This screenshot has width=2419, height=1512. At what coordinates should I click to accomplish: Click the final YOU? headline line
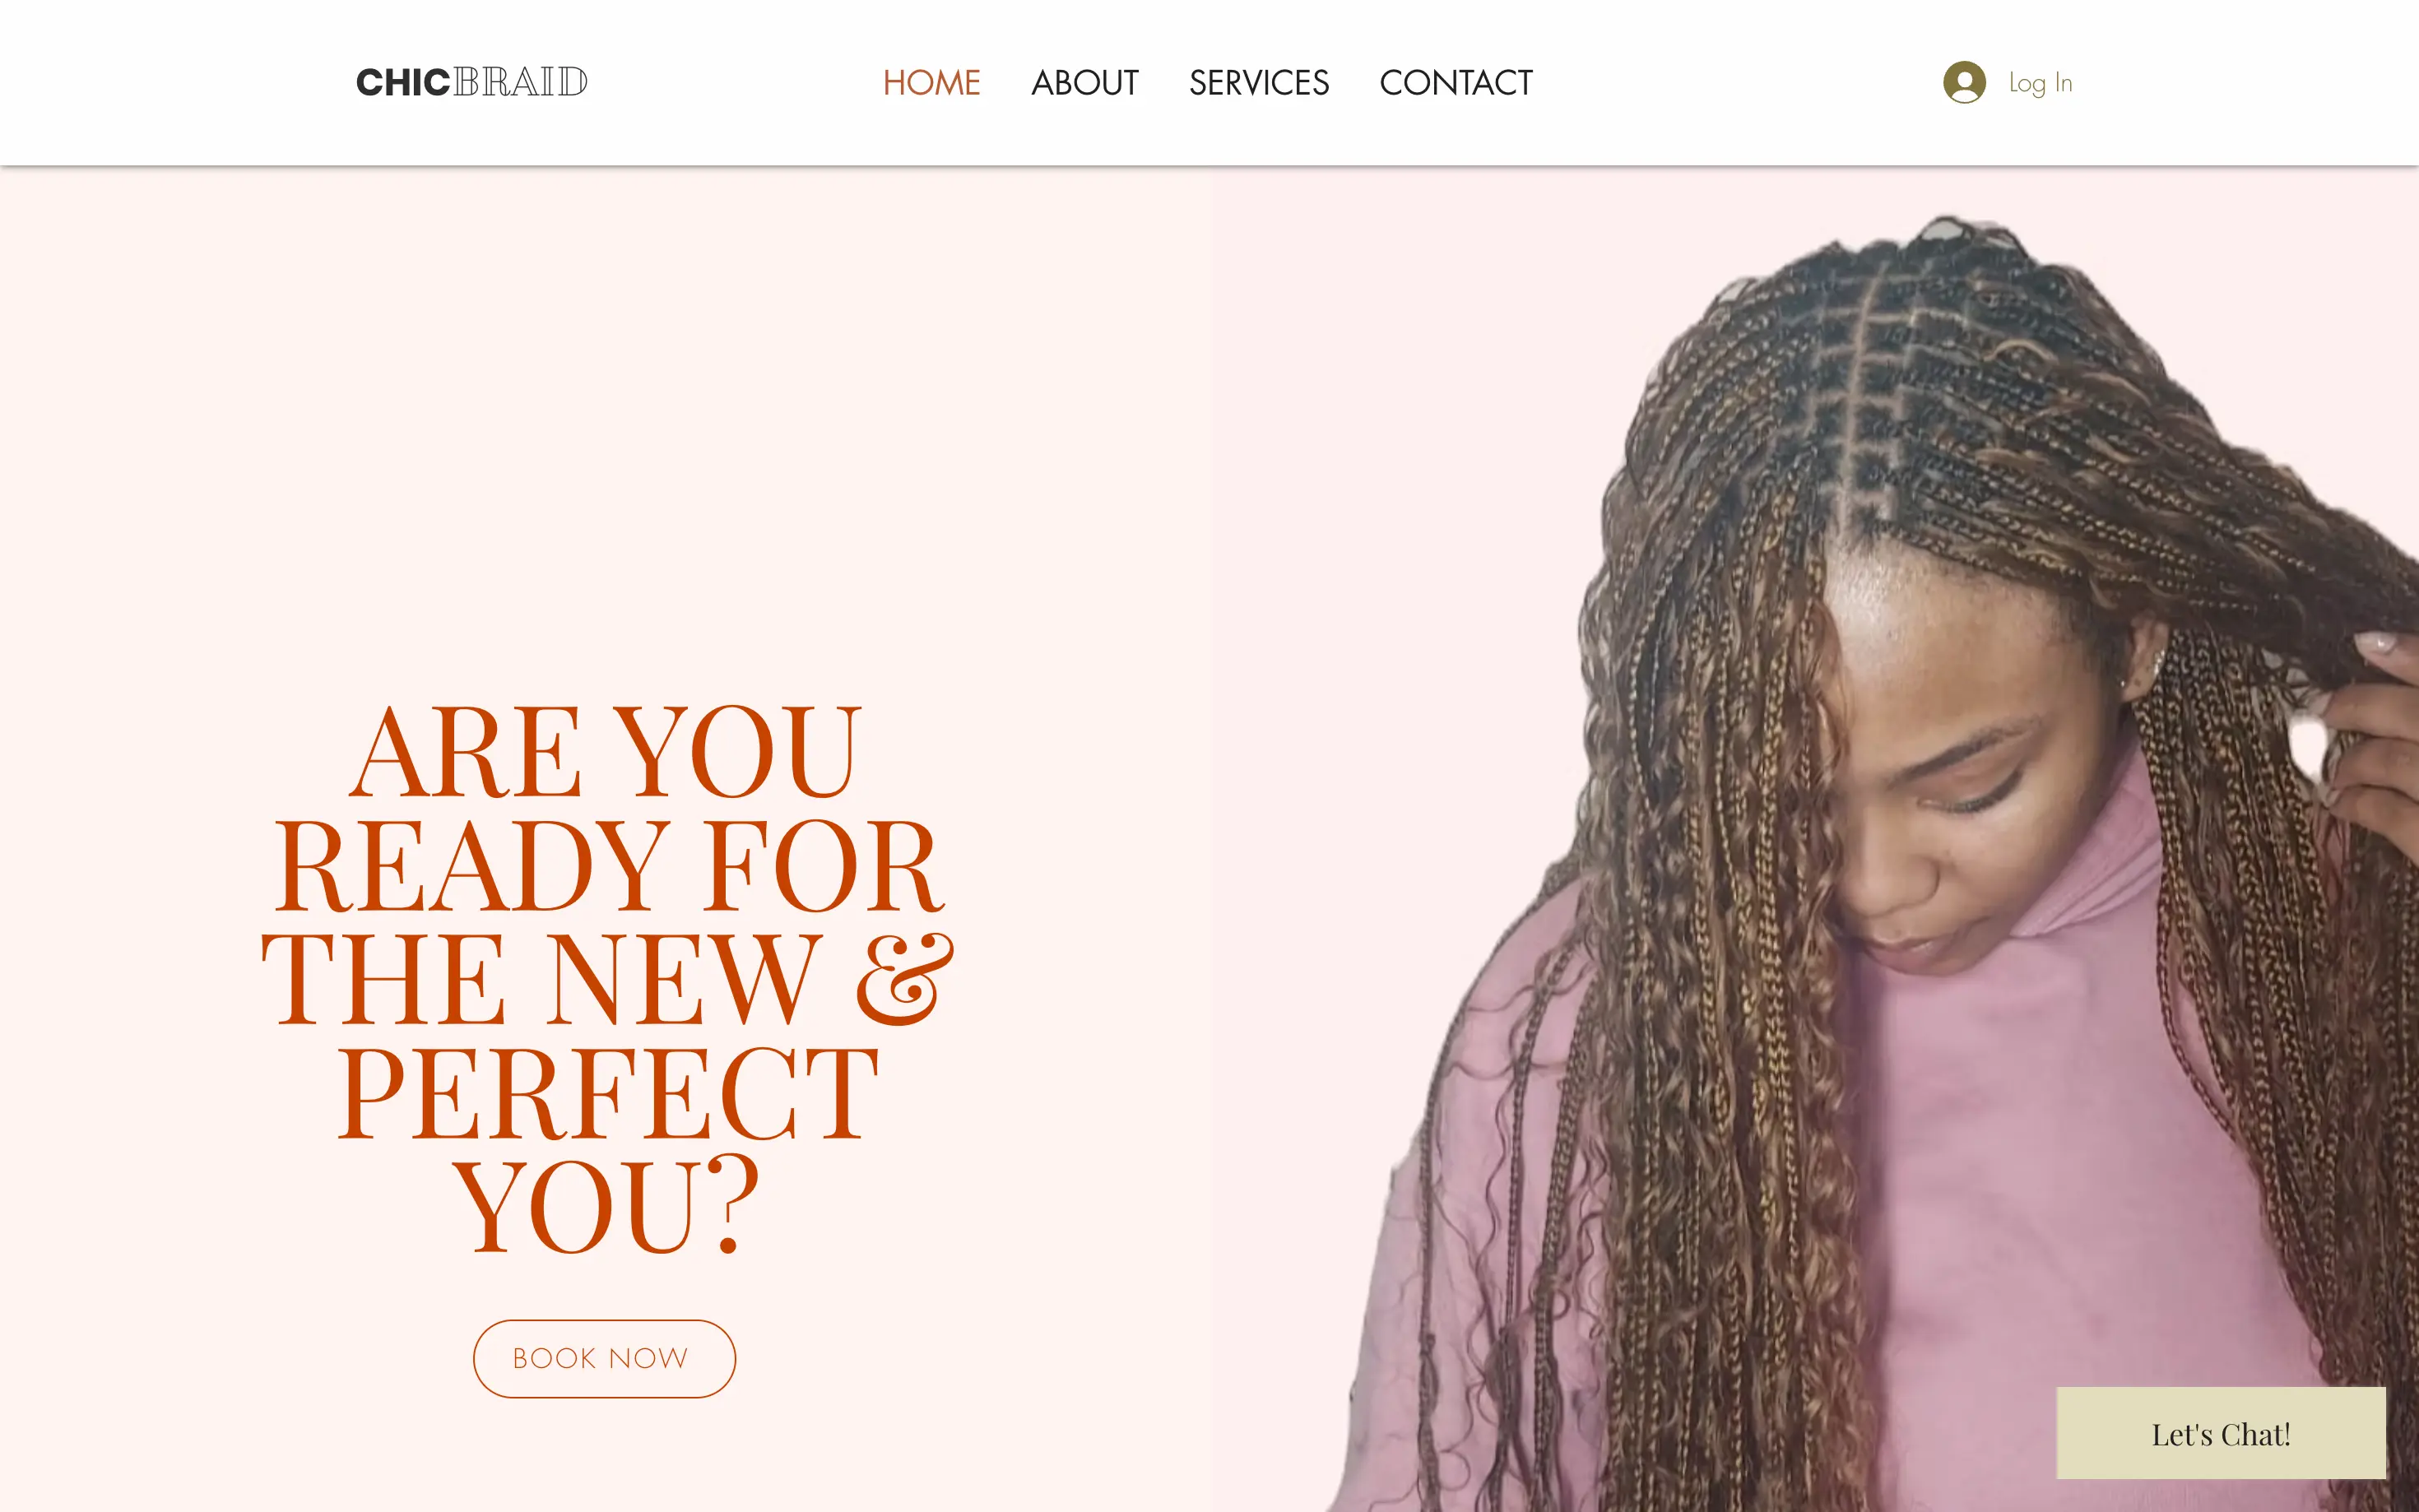pos(606,1206)
